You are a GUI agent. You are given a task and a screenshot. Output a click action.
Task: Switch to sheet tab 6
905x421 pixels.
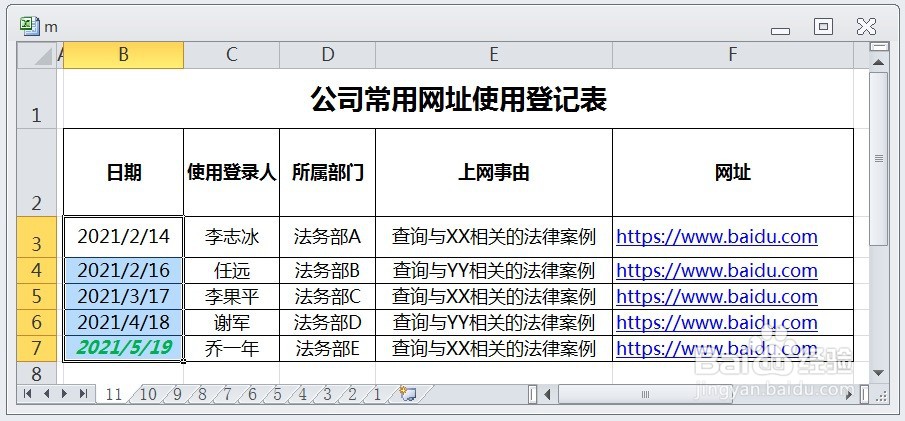[x=252, y=394]
